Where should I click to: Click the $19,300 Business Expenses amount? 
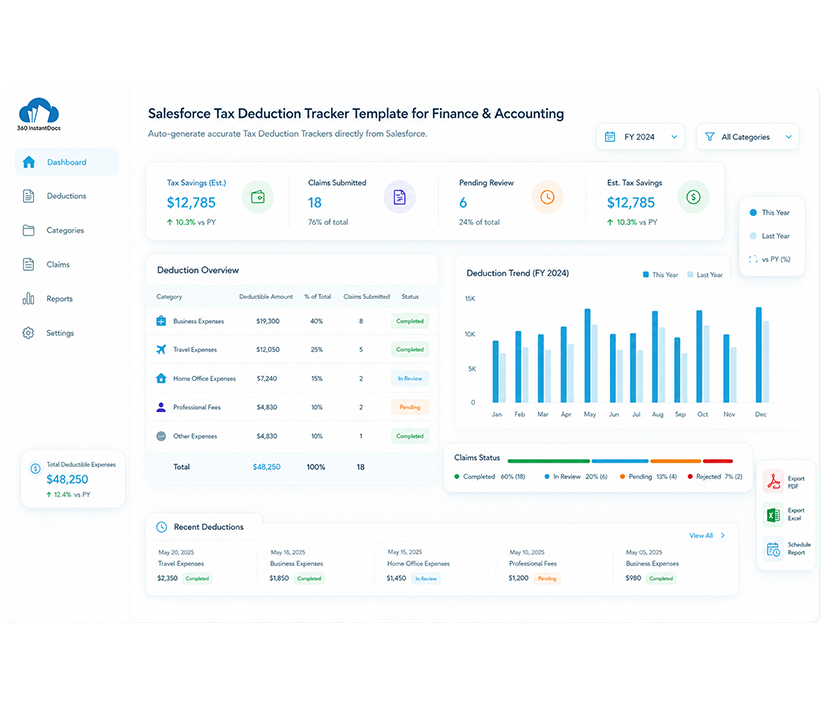(268, 321)
